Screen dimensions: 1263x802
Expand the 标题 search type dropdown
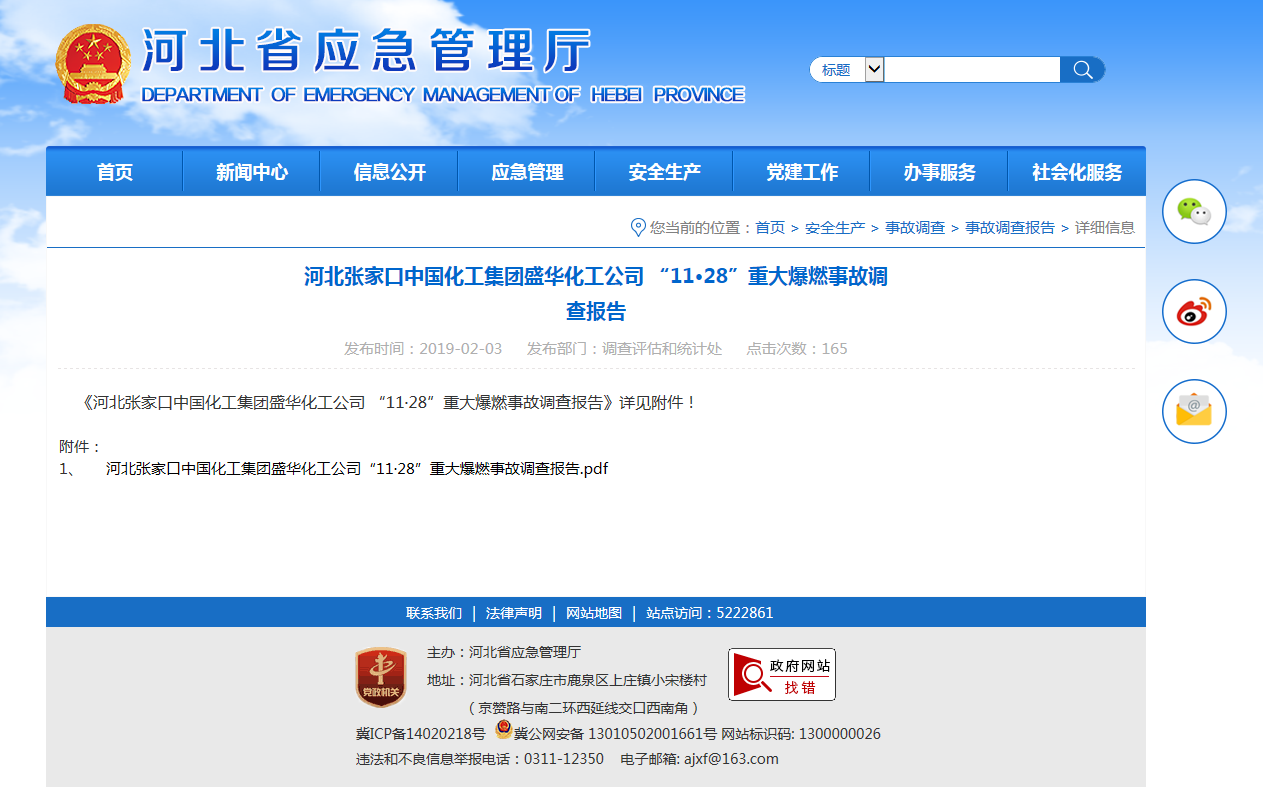[874, 70]
